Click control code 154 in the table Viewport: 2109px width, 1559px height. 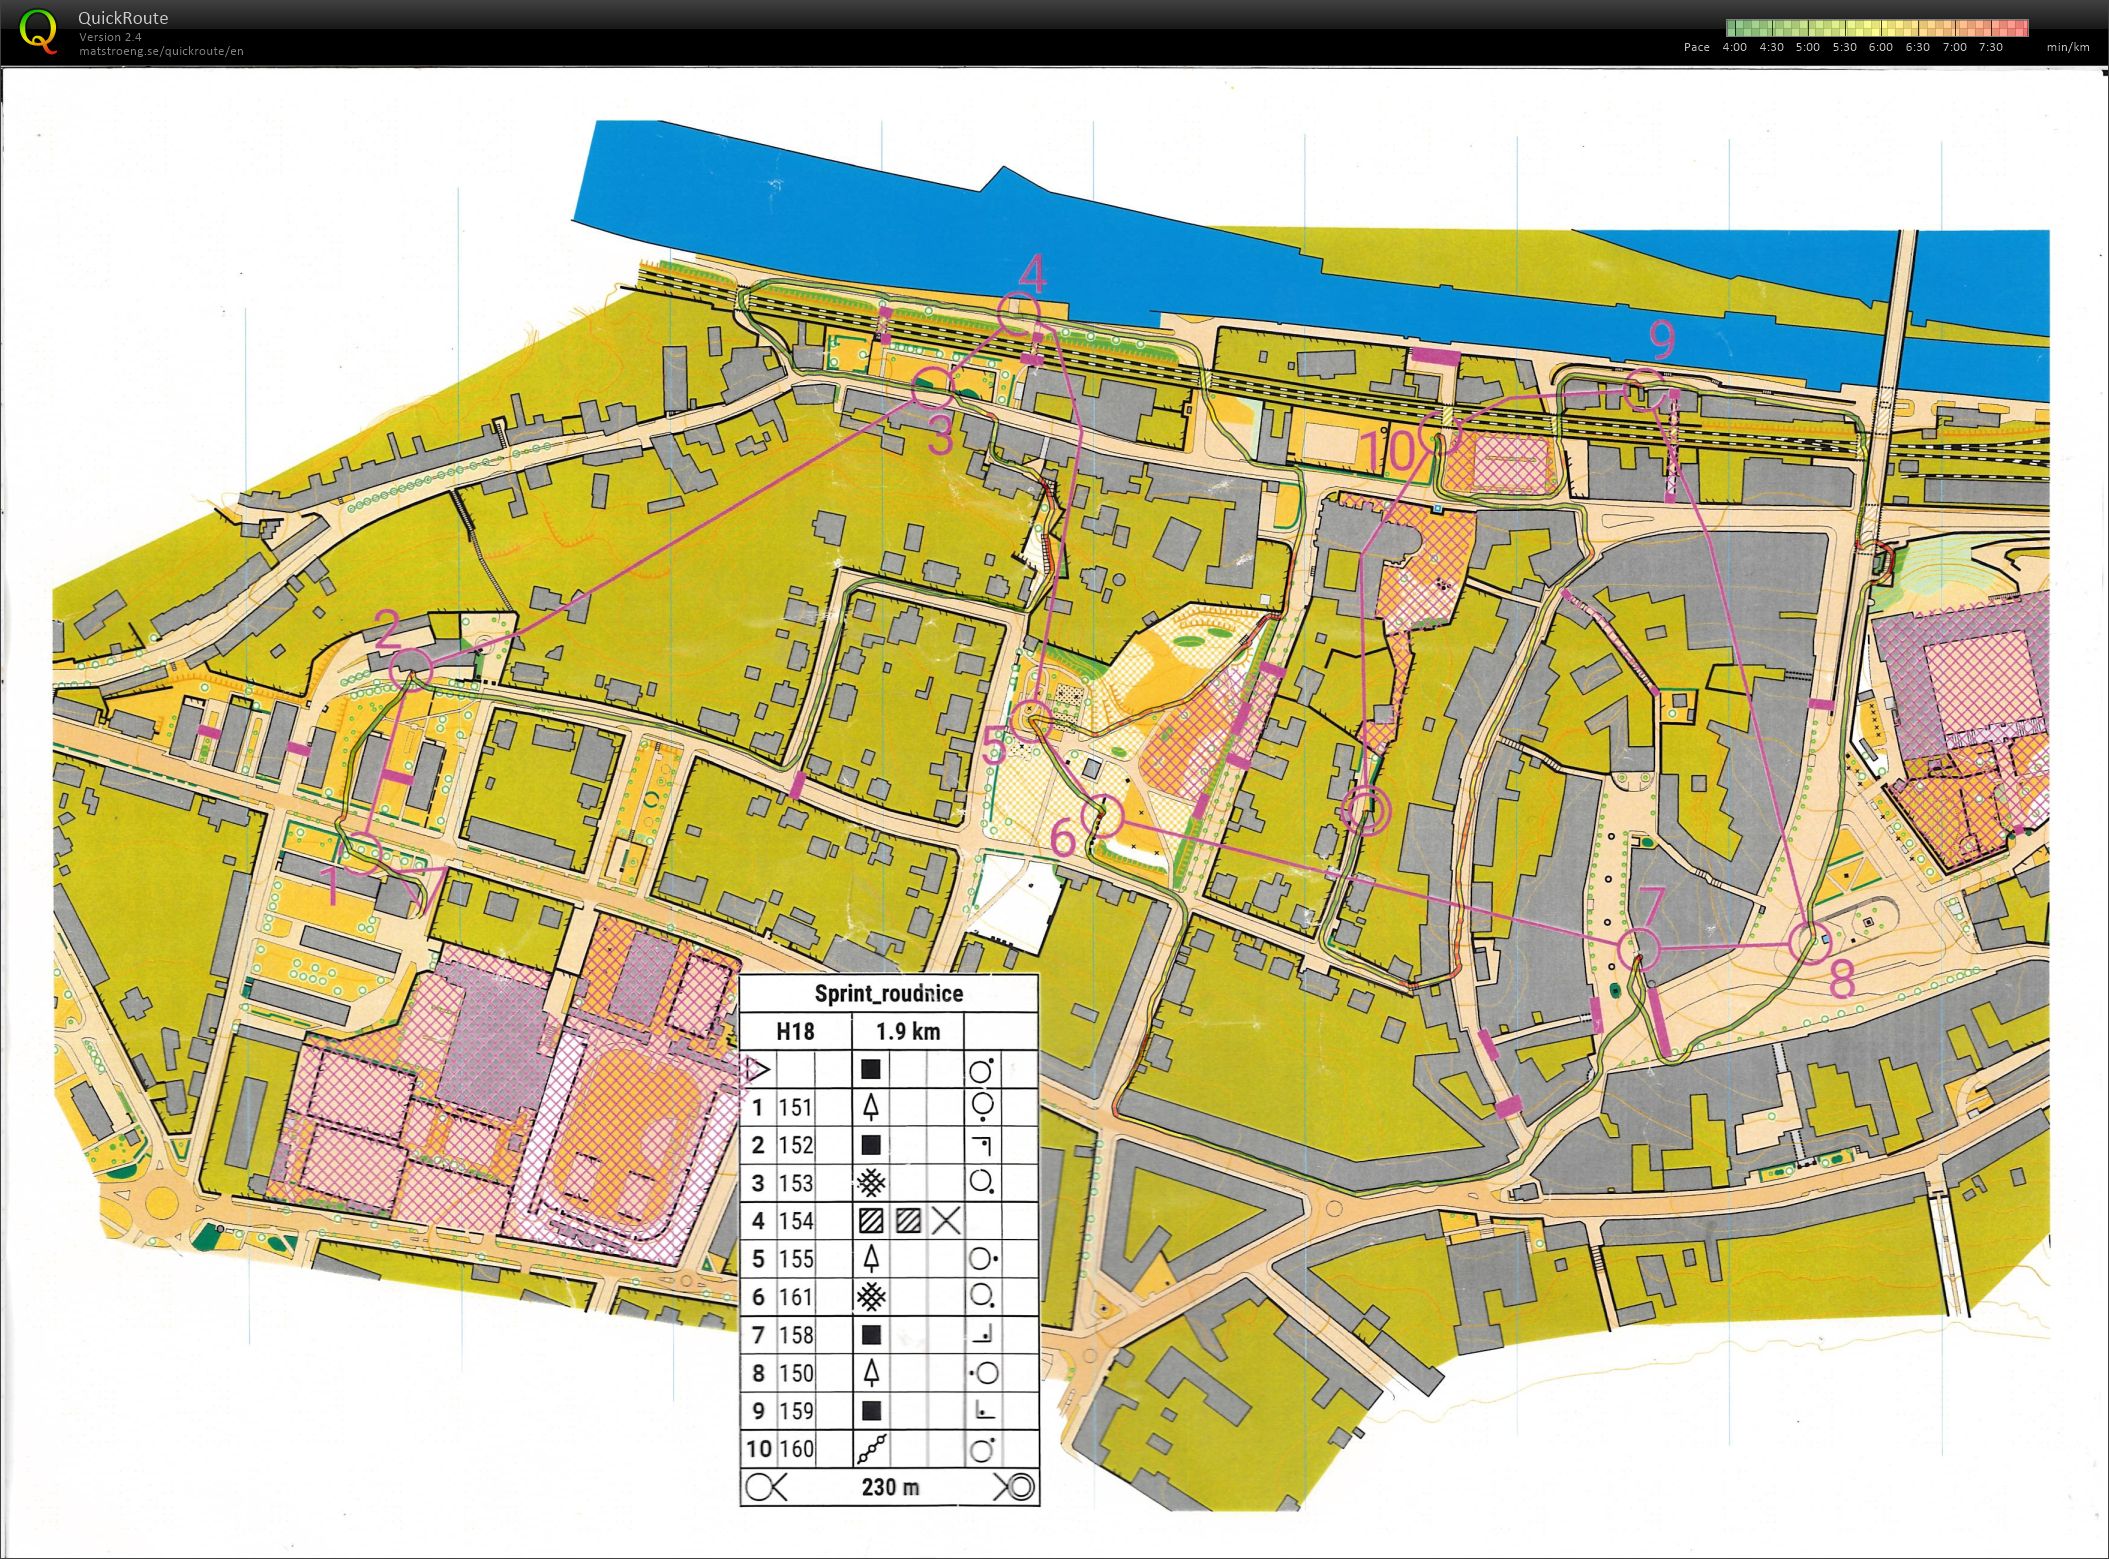pyautogui.click(x=796, y=1221)
